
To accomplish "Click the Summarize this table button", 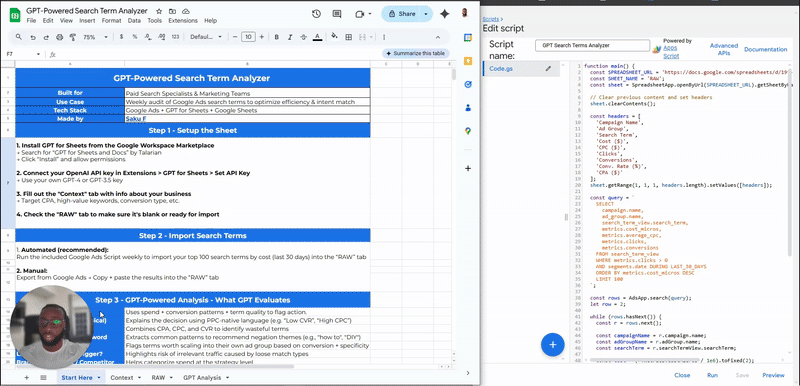I will click(x=416, y=54).
